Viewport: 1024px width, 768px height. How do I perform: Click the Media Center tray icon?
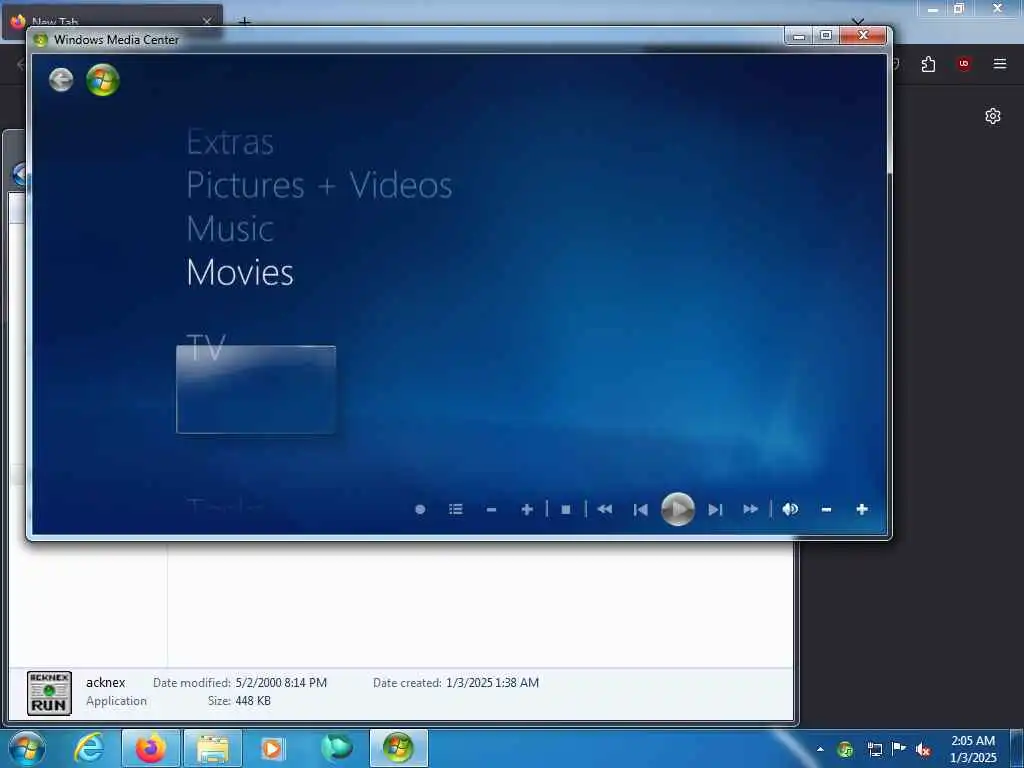[846, 749]
